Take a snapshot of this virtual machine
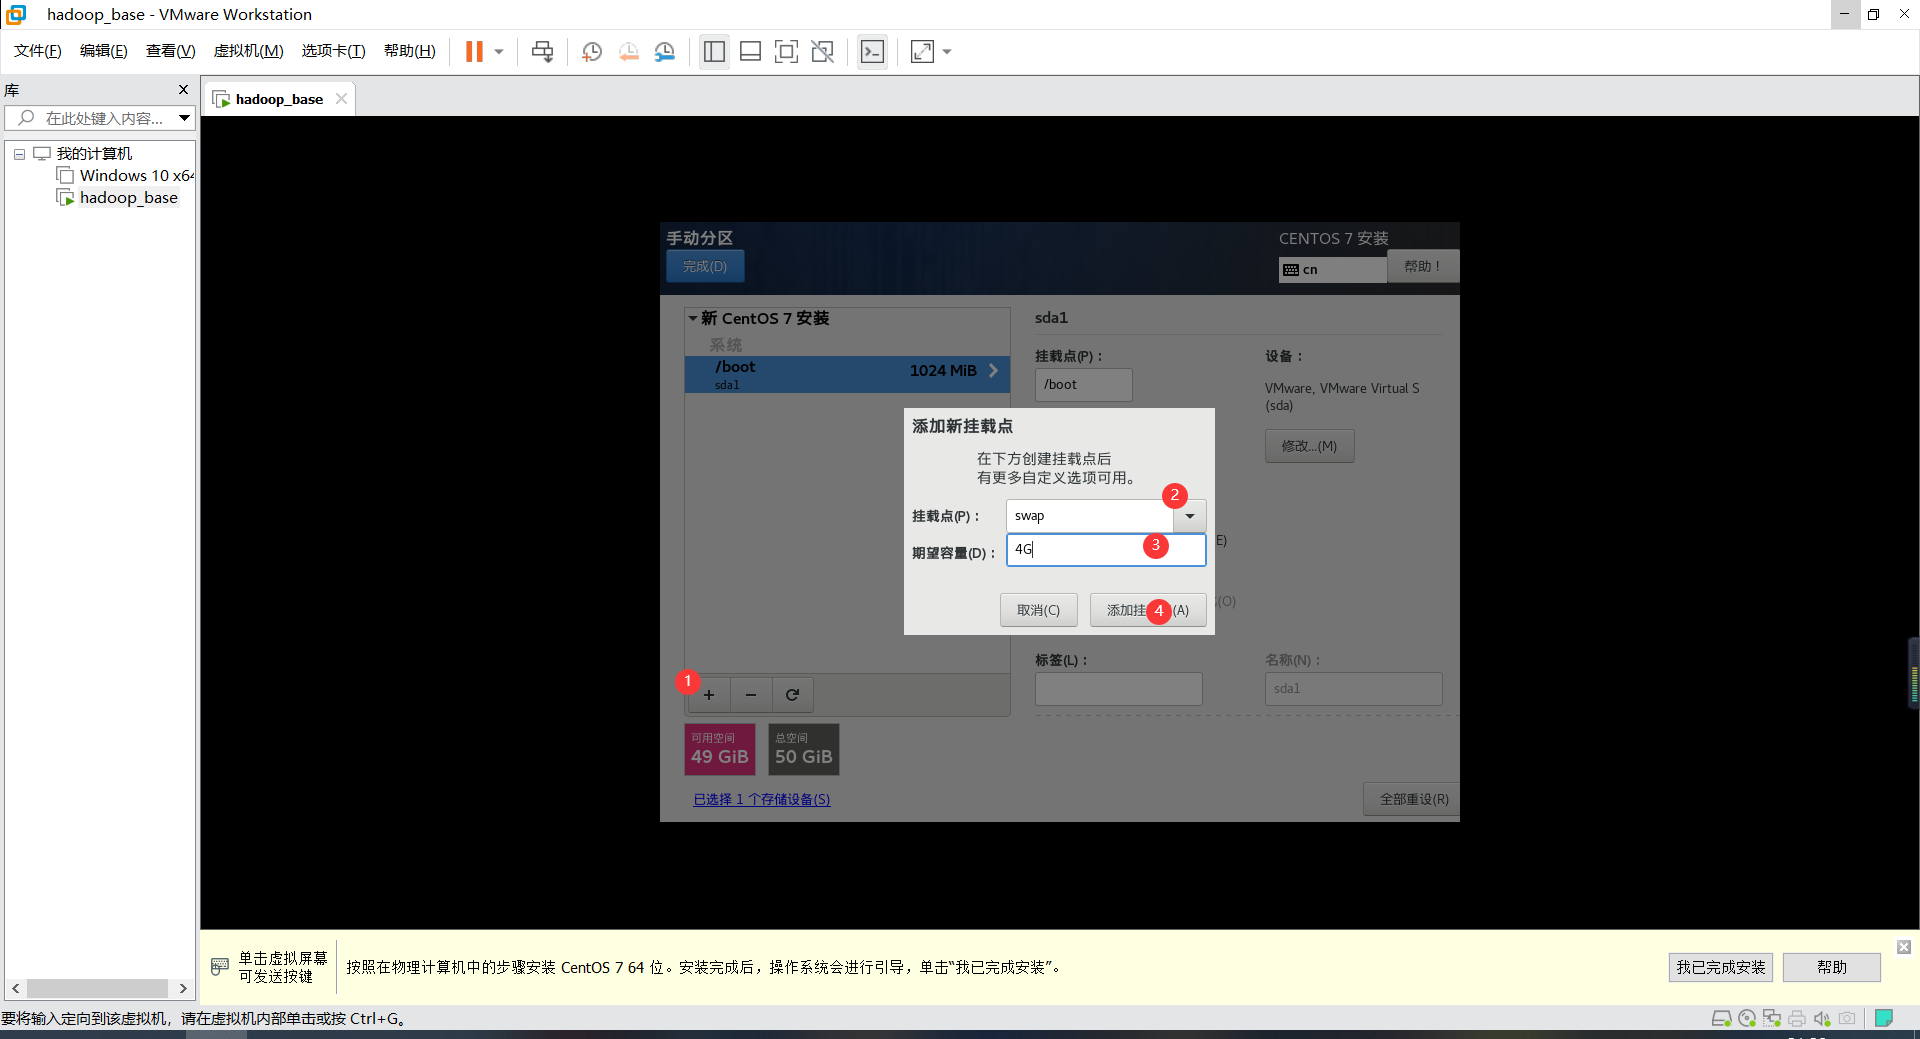Image resolution: width=1920 pixels, height=1039 pixels. pyautogui.click(x=592, y=51)
